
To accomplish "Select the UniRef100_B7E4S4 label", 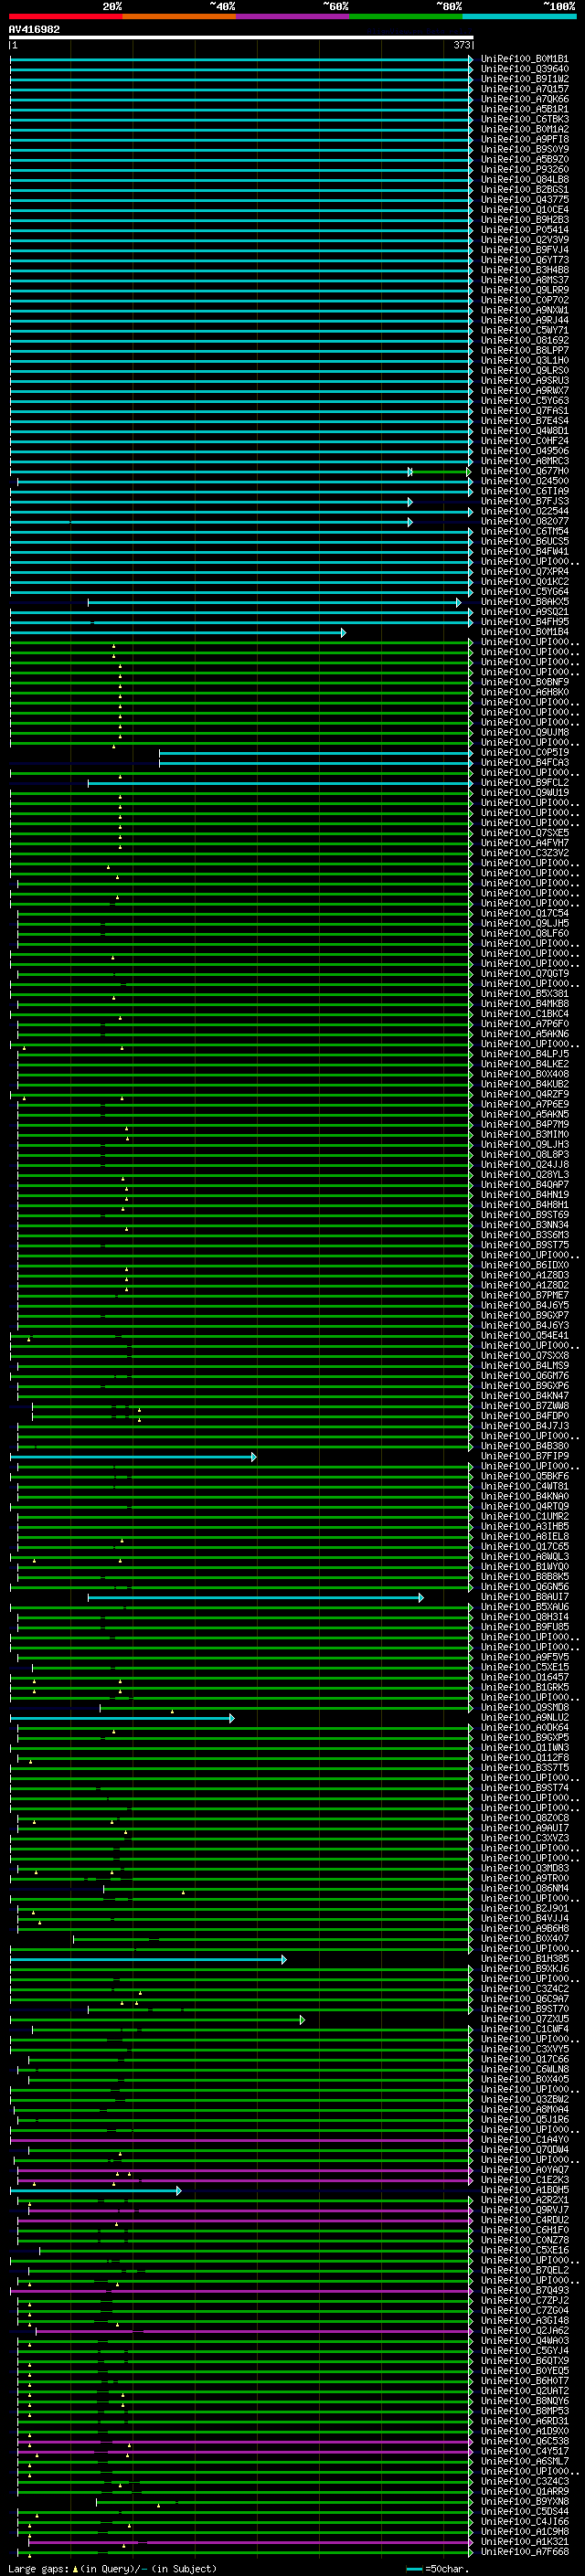I will [524, 421].
